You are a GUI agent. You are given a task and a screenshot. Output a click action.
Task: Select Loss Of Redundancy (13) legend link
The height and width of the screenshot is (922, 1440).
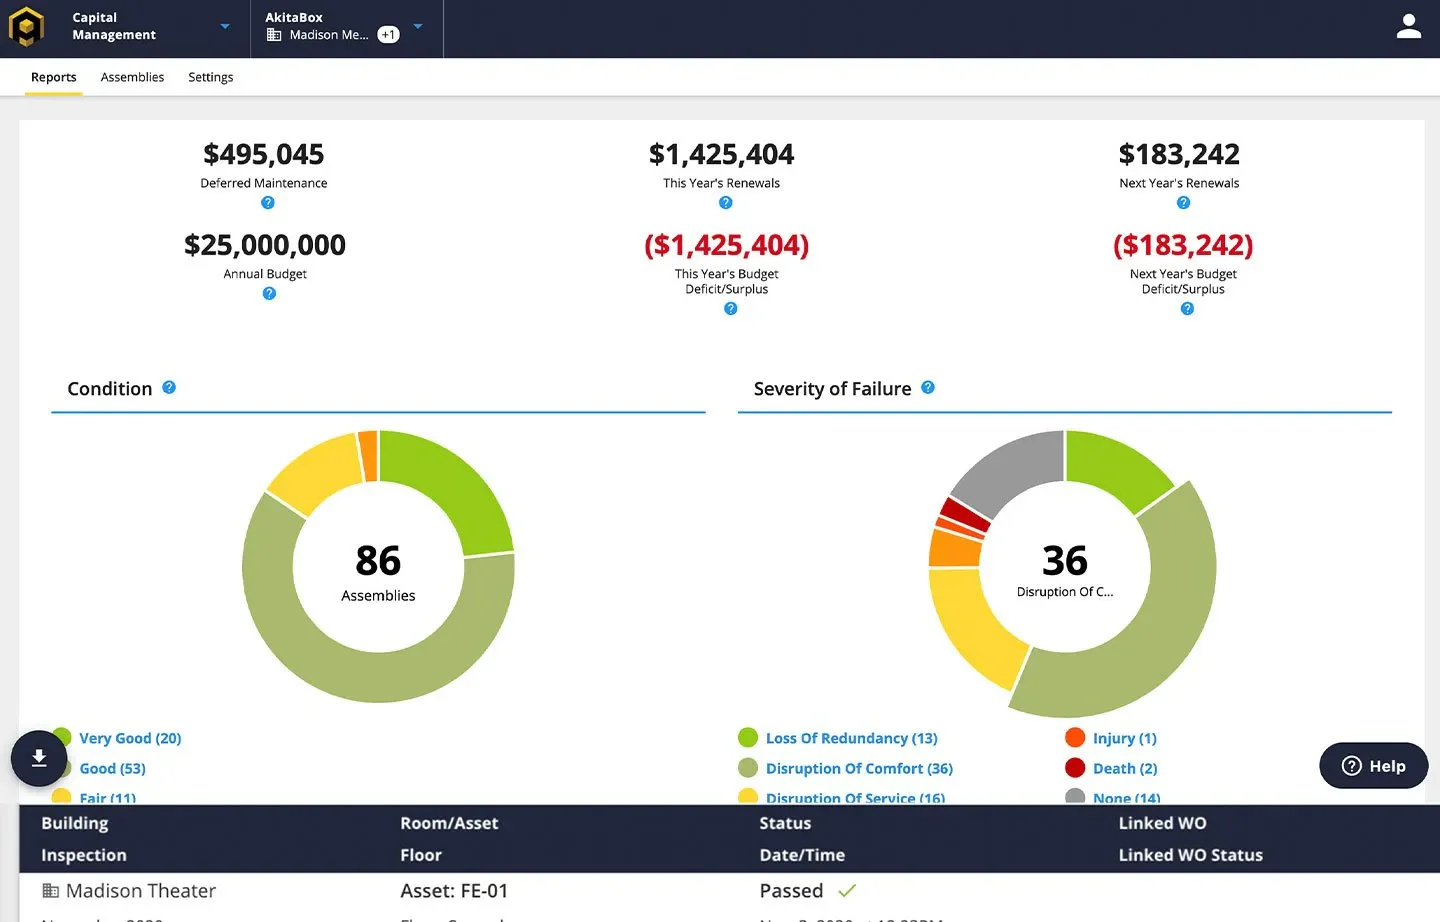(x=852, y=739)
